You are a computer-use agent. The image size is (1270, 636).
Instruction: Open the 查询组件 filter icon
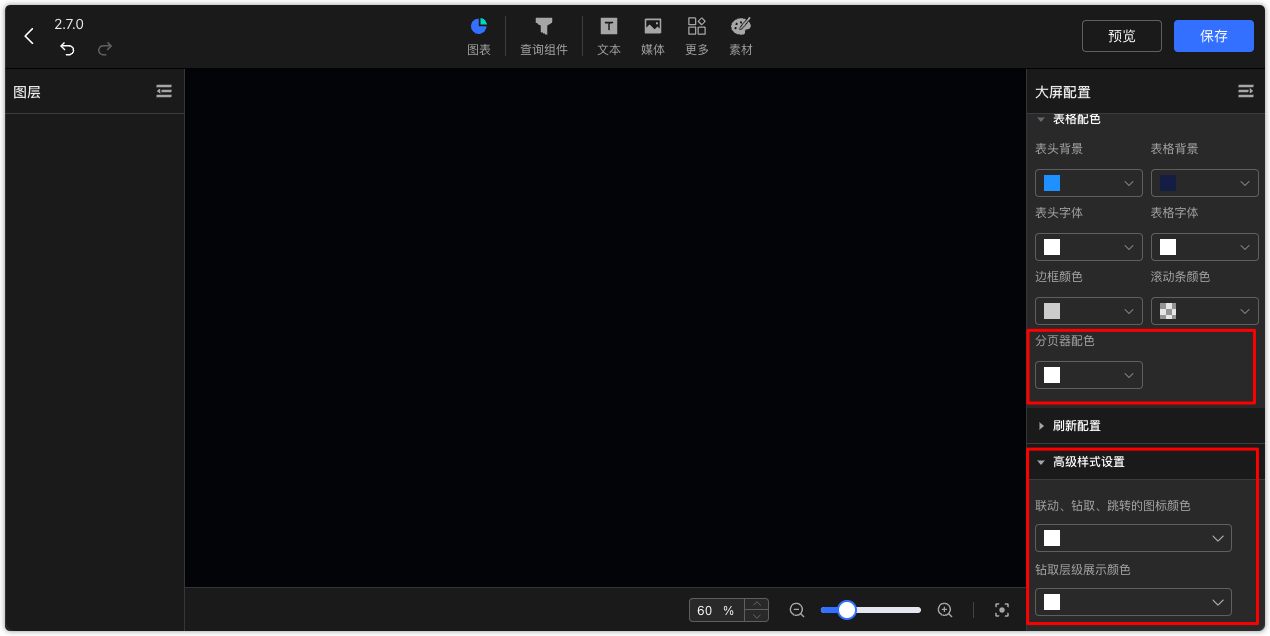pos(543,27)
